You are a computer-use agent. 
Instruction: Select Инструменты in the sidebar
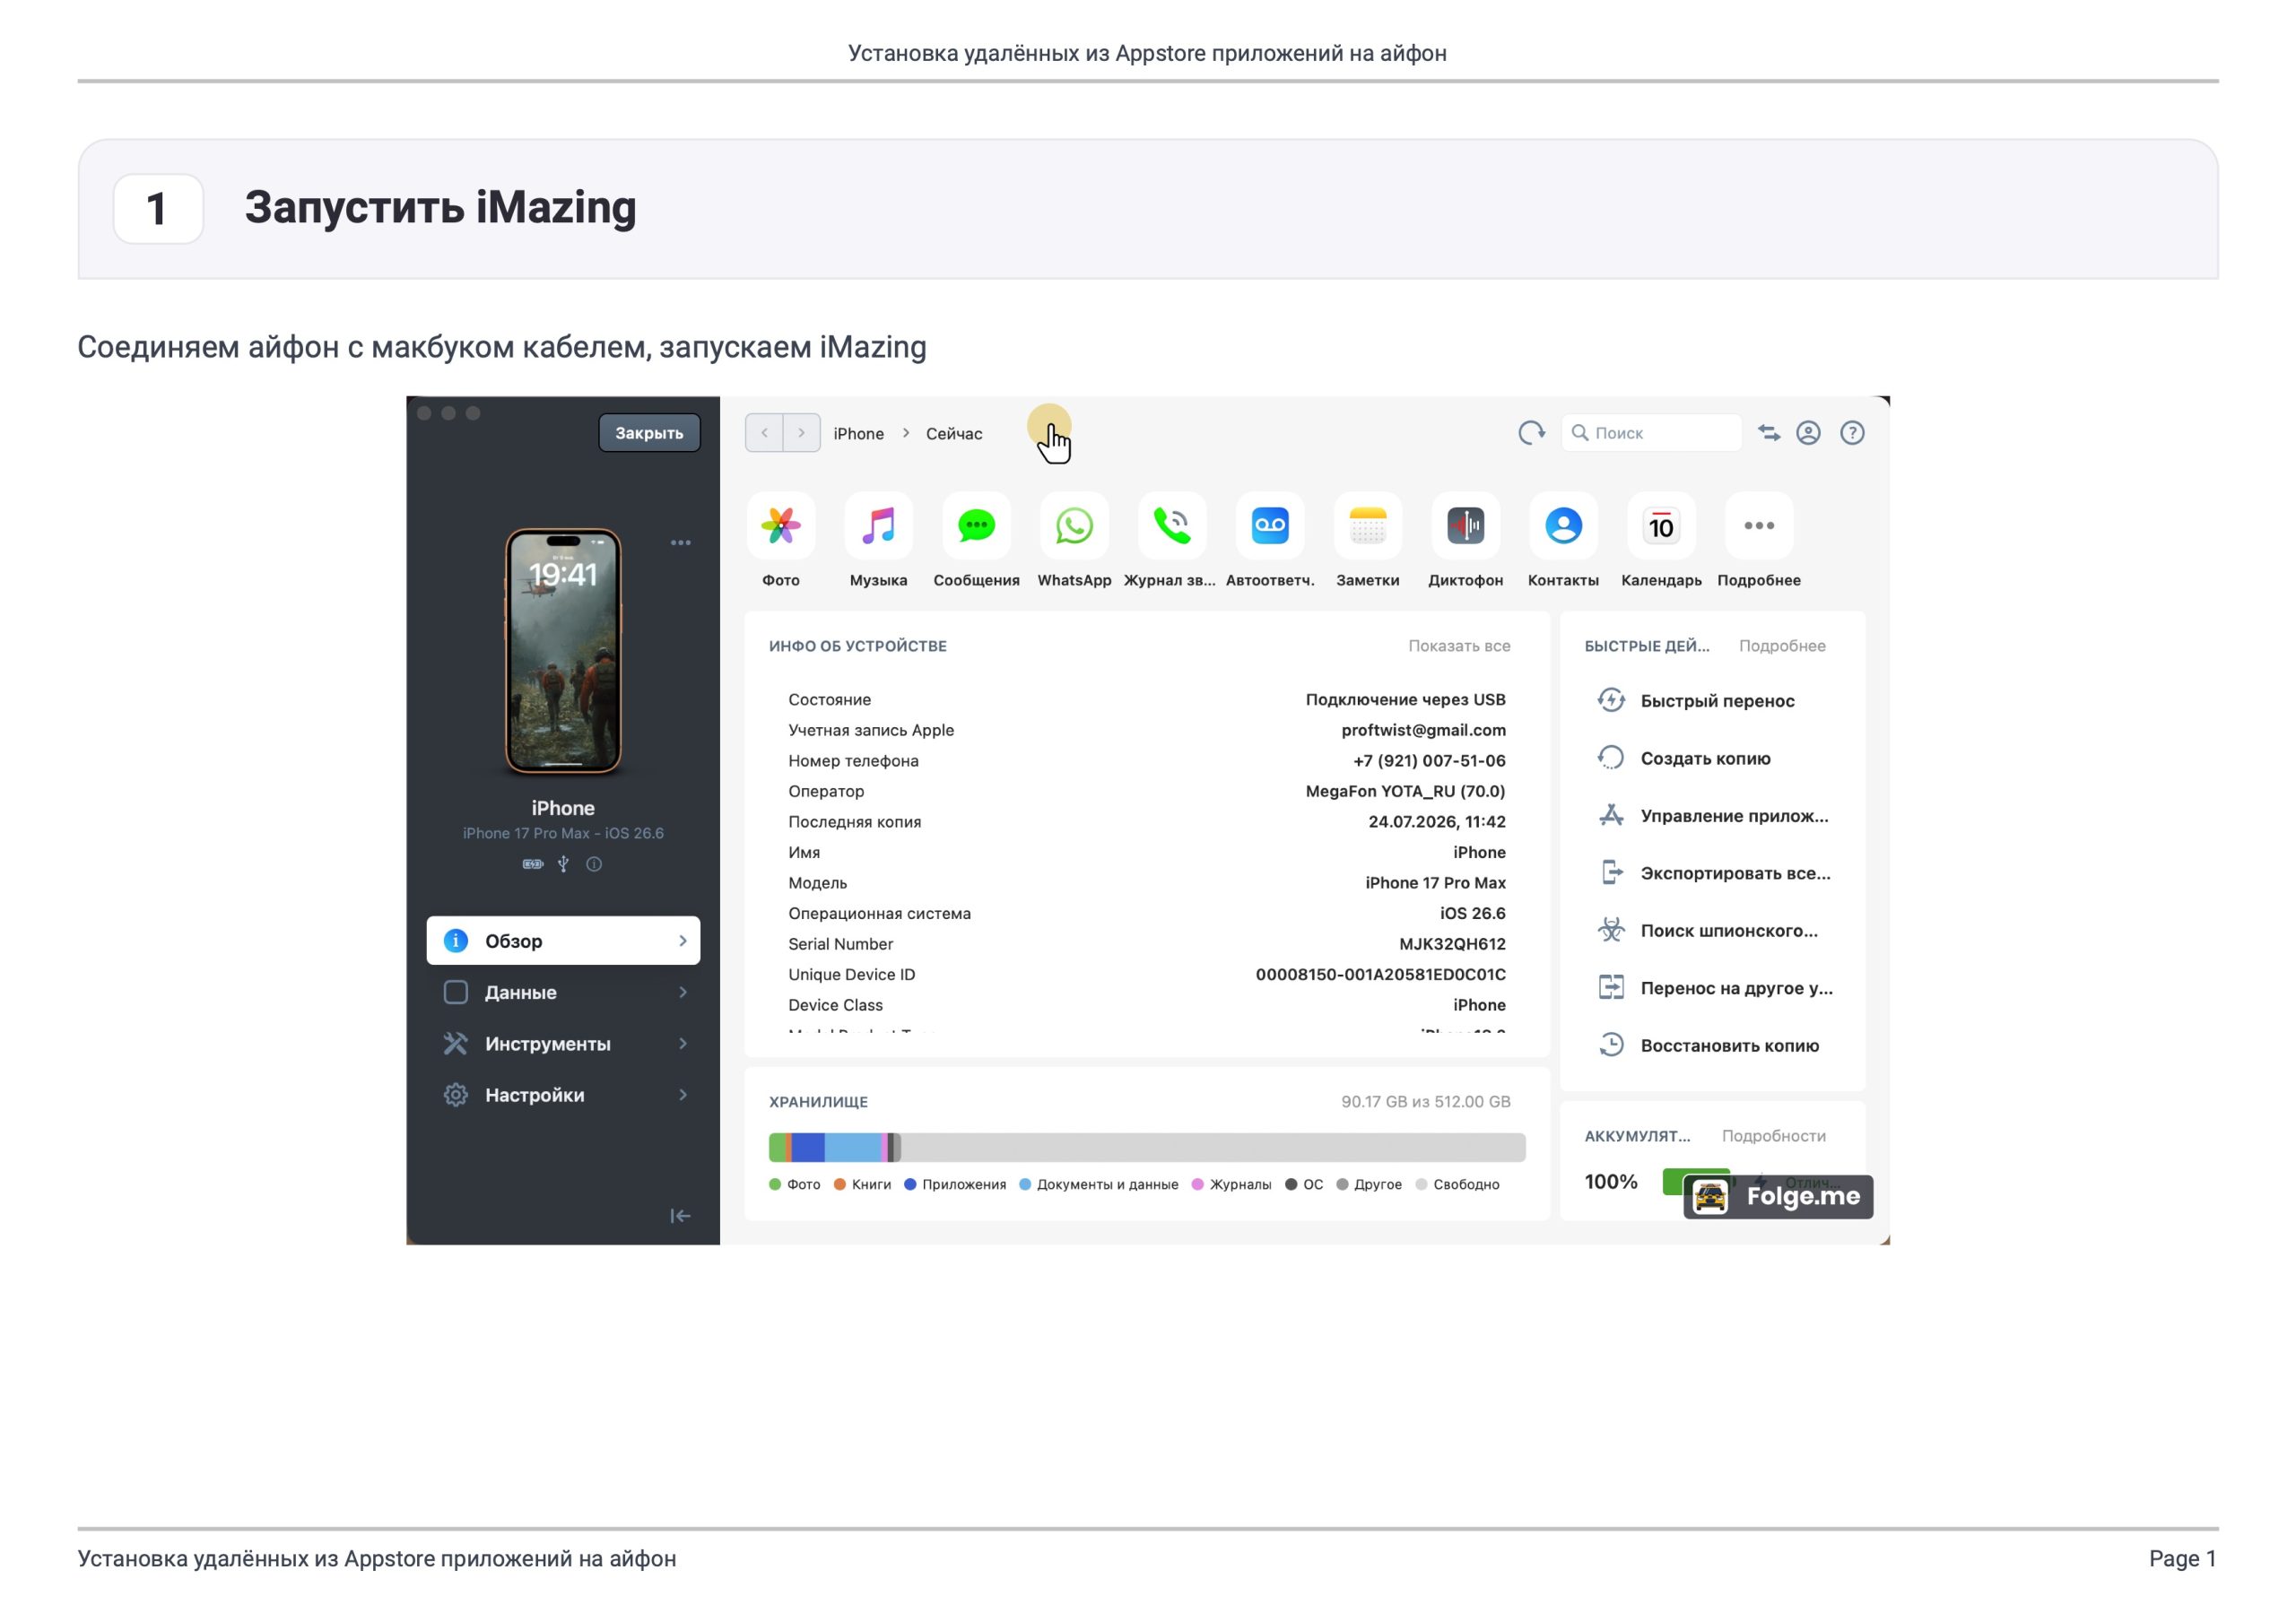pyautogui.click(x=563, y=1044)
